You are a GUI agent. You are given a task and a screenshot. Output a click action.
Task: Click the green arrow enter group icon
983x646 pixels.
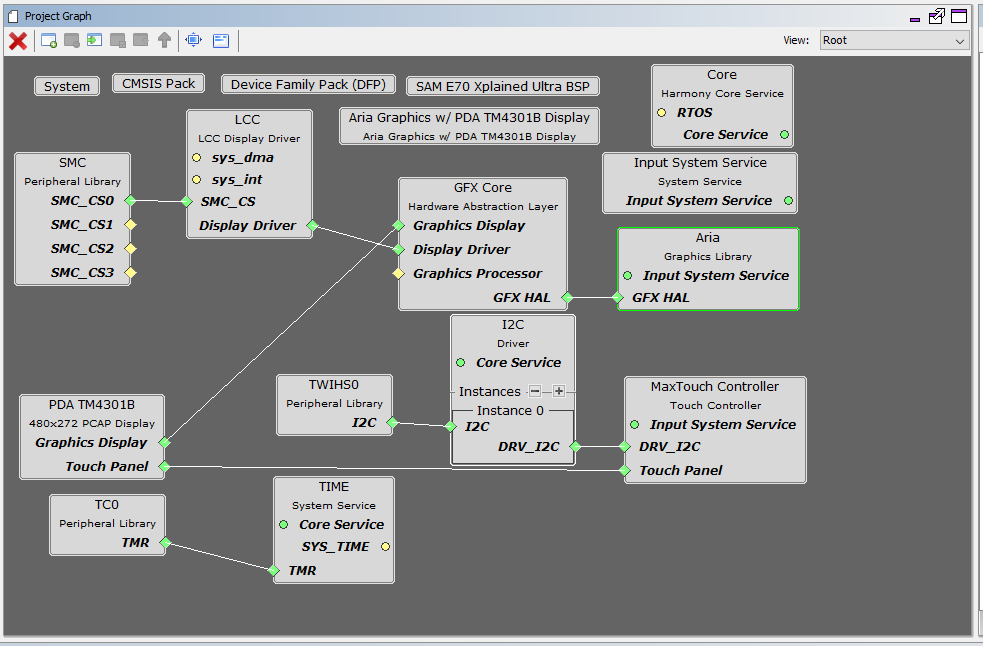(x=94, y=41)
